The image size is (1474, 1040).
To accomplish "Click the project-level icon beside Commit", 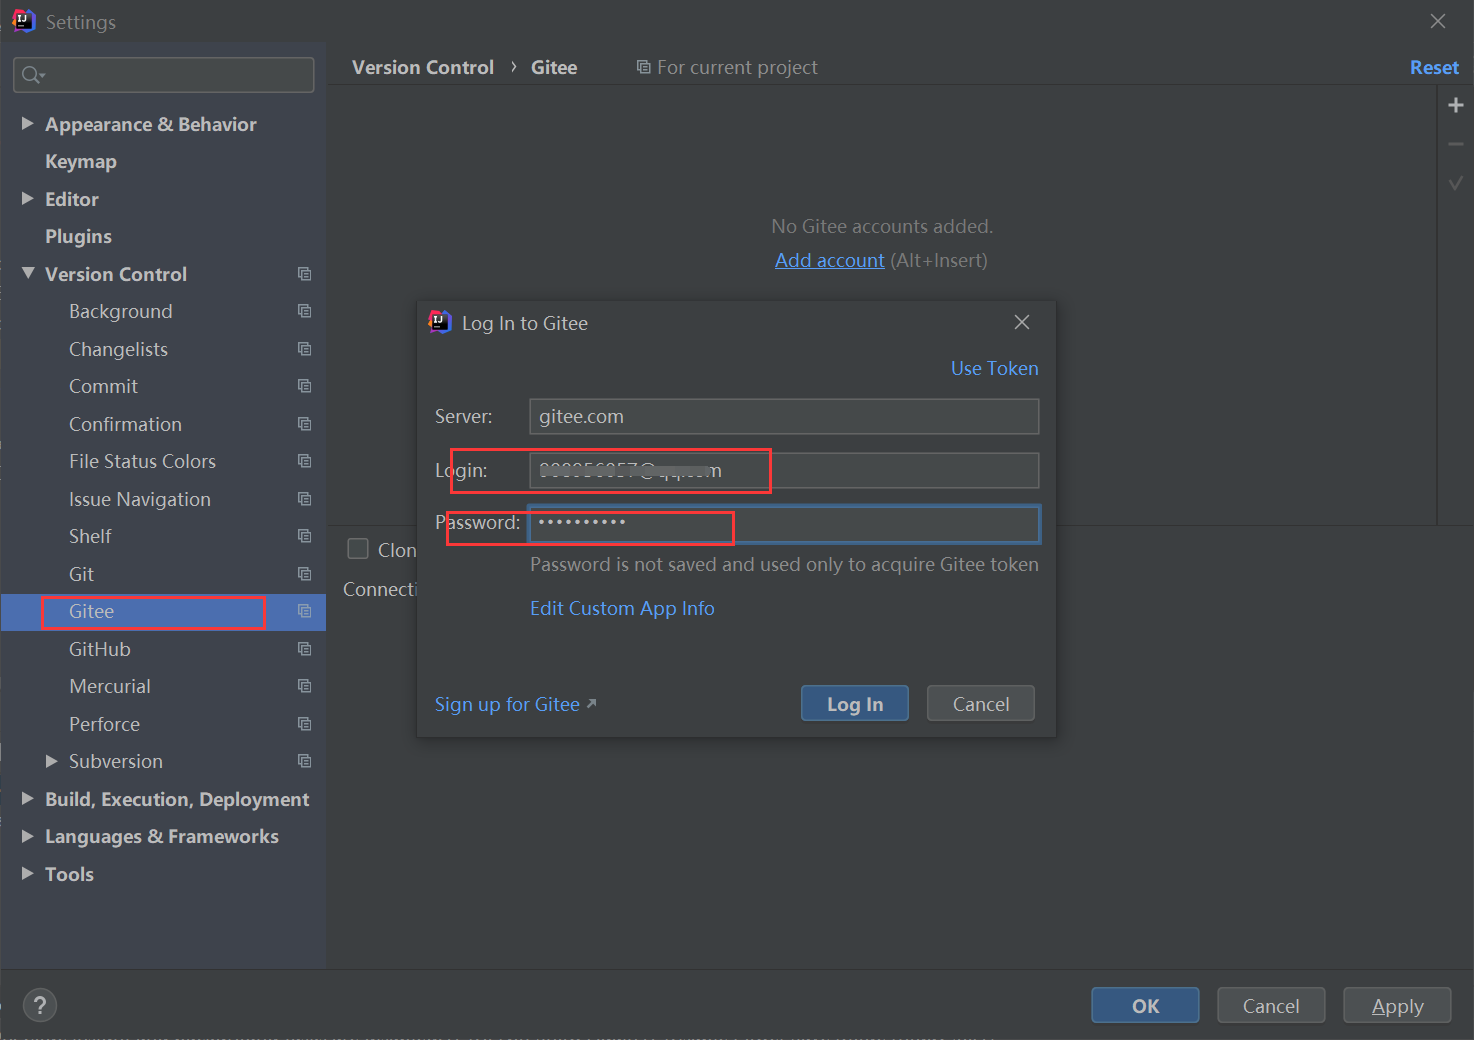I will pos(305,386).
